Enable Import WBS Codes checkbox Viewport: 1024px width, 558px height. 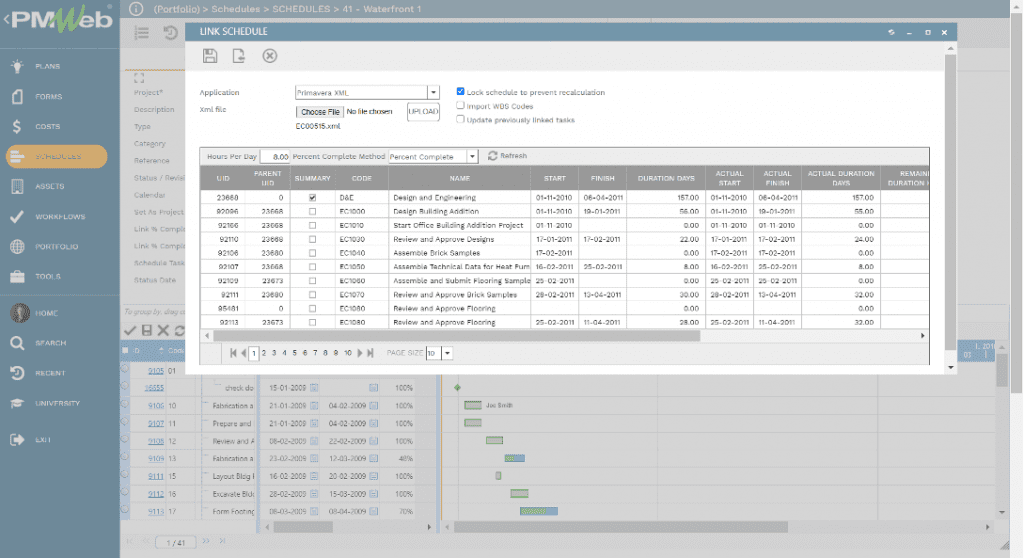tap(460, 105)
